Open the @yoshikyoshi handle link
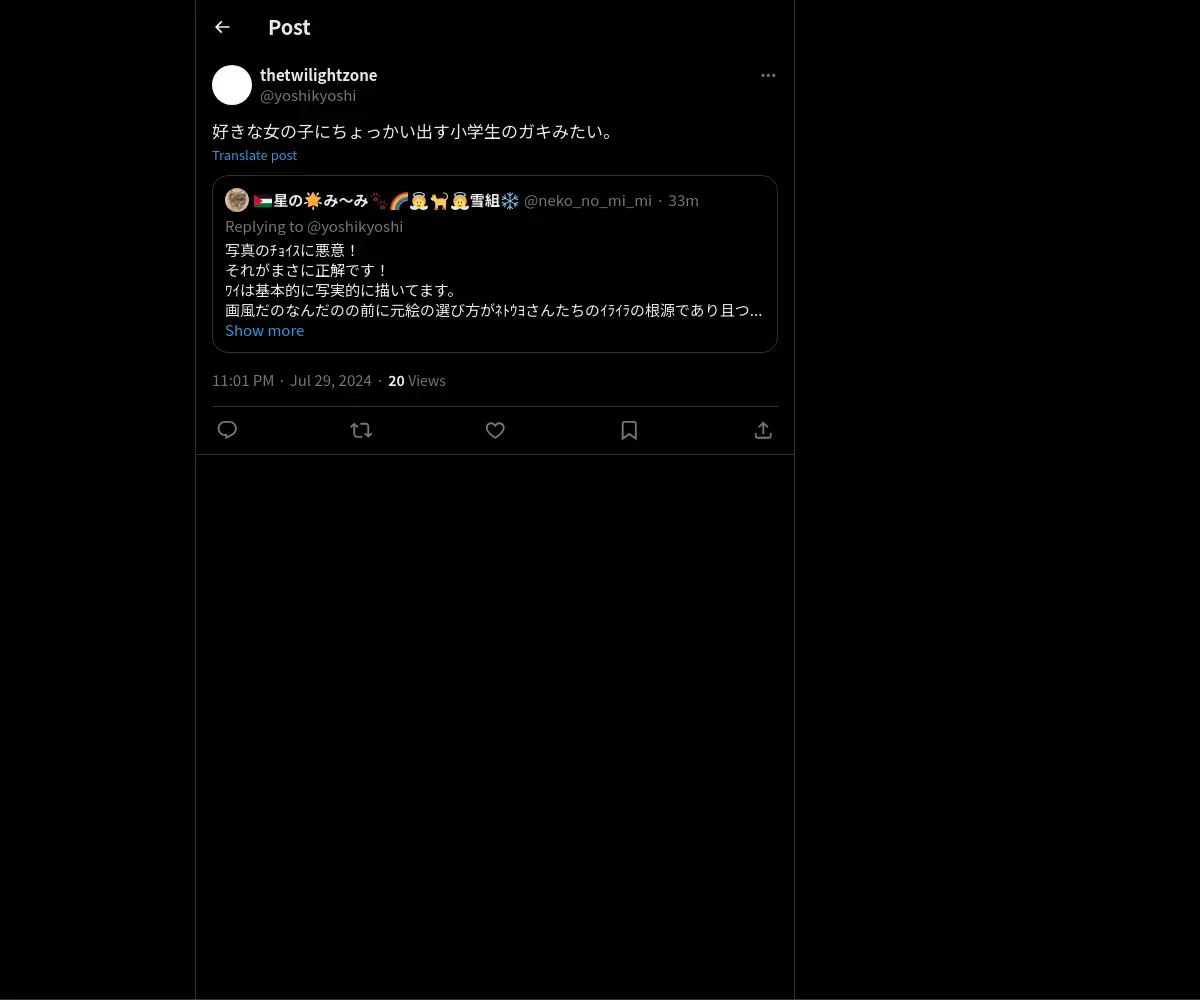 pos(308,95)
